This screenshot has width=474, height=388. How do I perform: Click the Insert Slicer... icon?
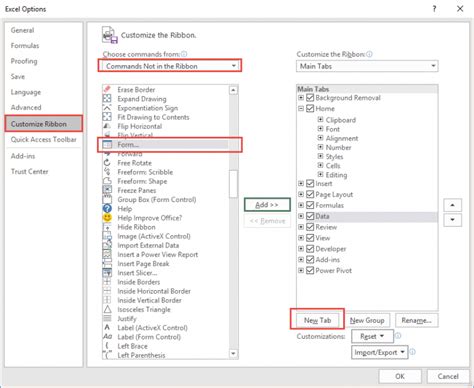point(107,273)
